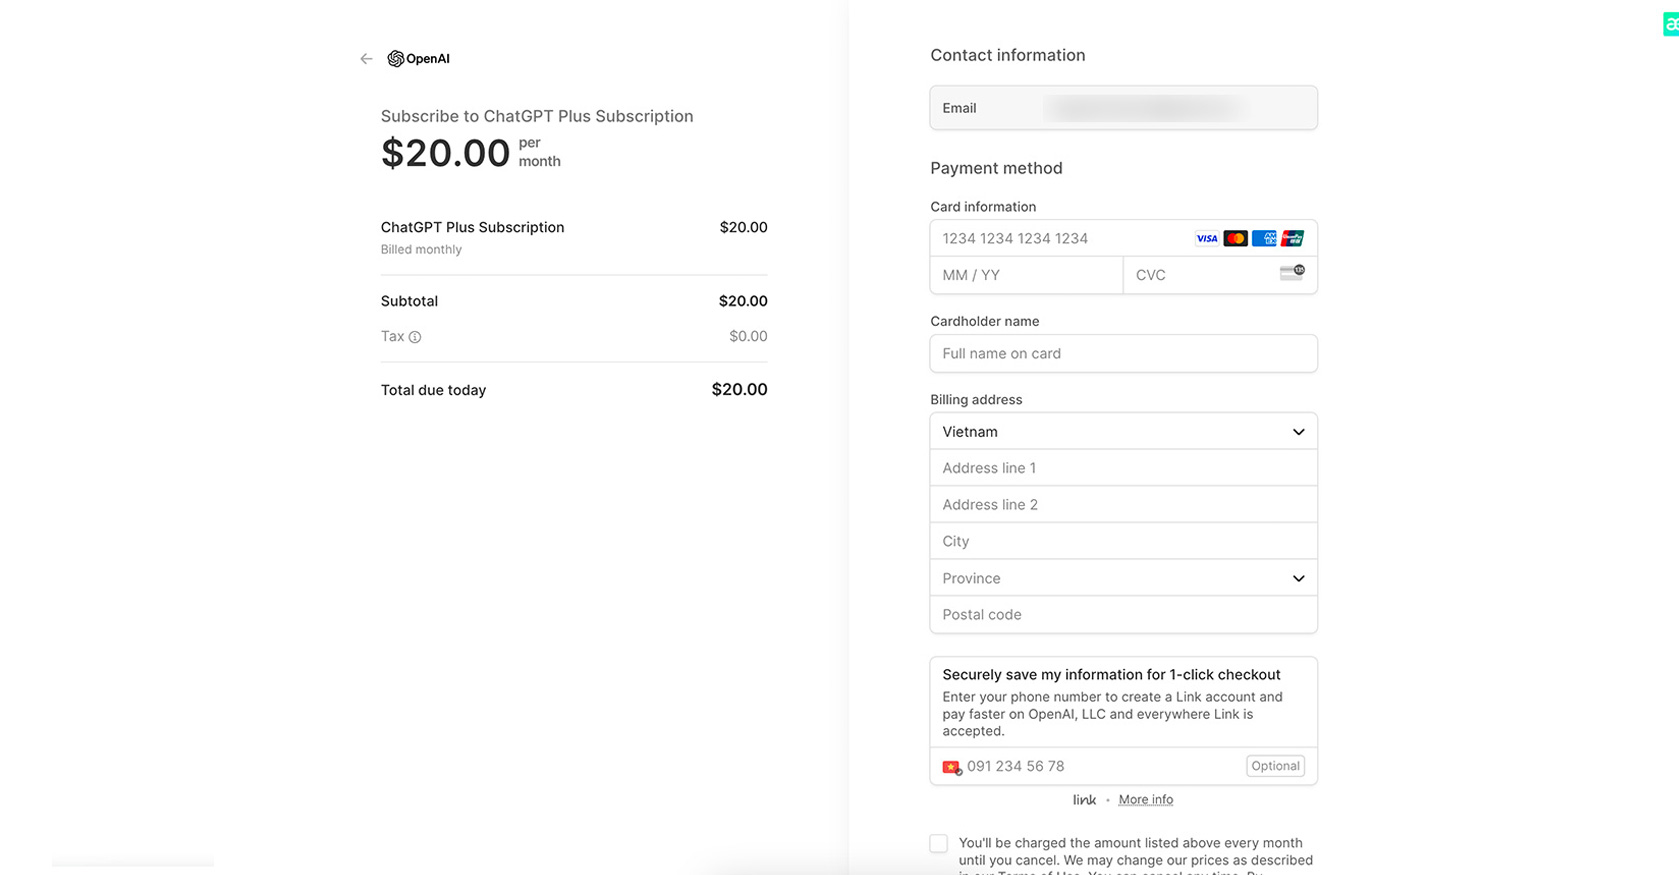The image size is (1679, 875).
Task: Click the CVC card hint icon
Action: [1292, 272]
